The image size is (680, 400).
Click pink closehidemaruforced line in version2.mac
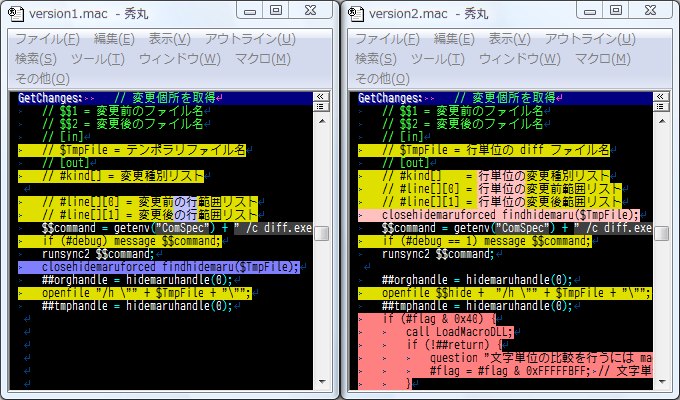(x=499, y=215)
